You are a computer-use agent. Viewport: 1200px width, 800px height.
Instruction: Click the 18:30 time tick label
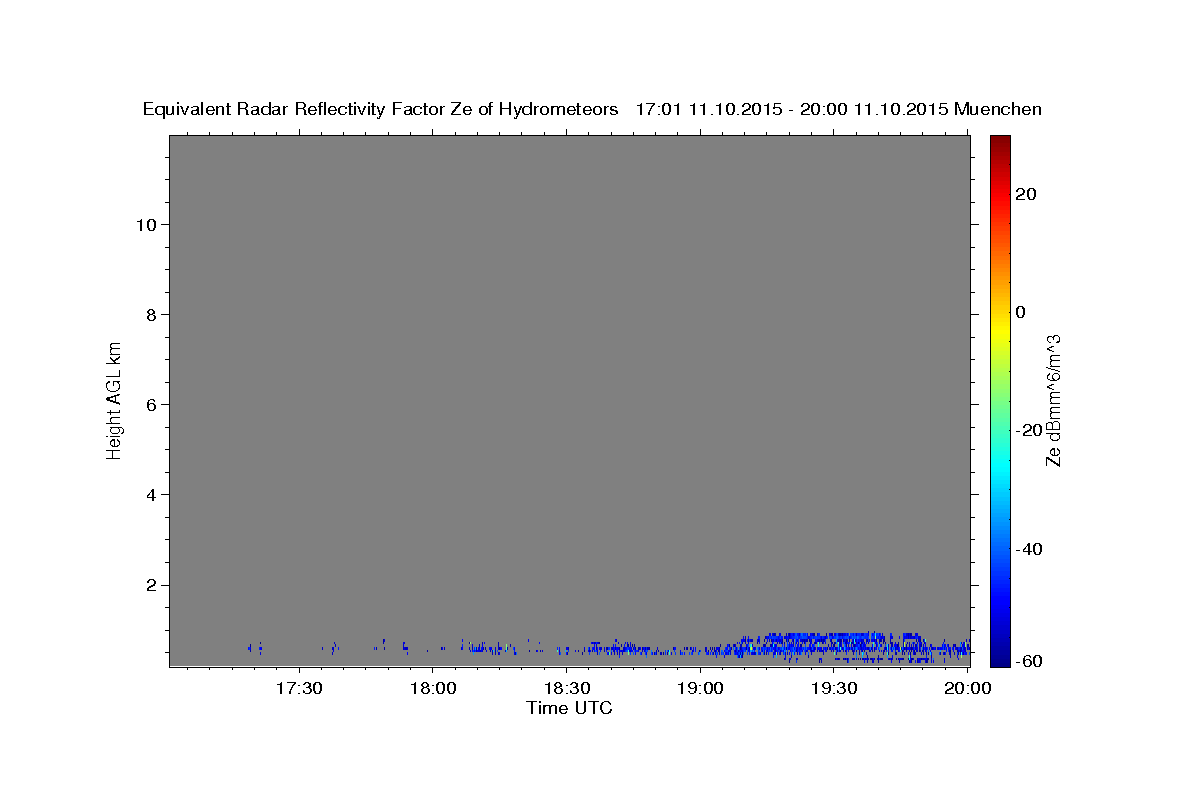click(567, 688)
